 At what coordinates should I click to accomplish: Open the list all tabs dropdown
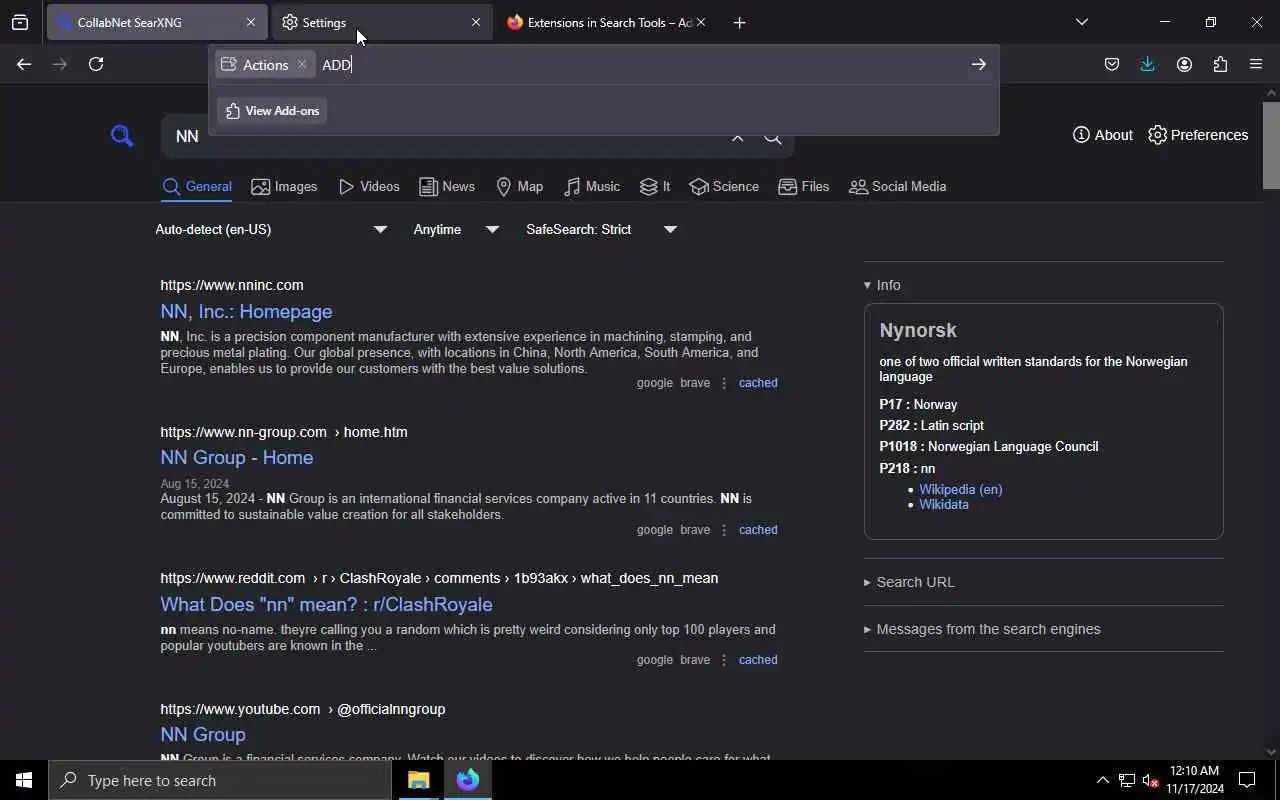pos(1081,22)
